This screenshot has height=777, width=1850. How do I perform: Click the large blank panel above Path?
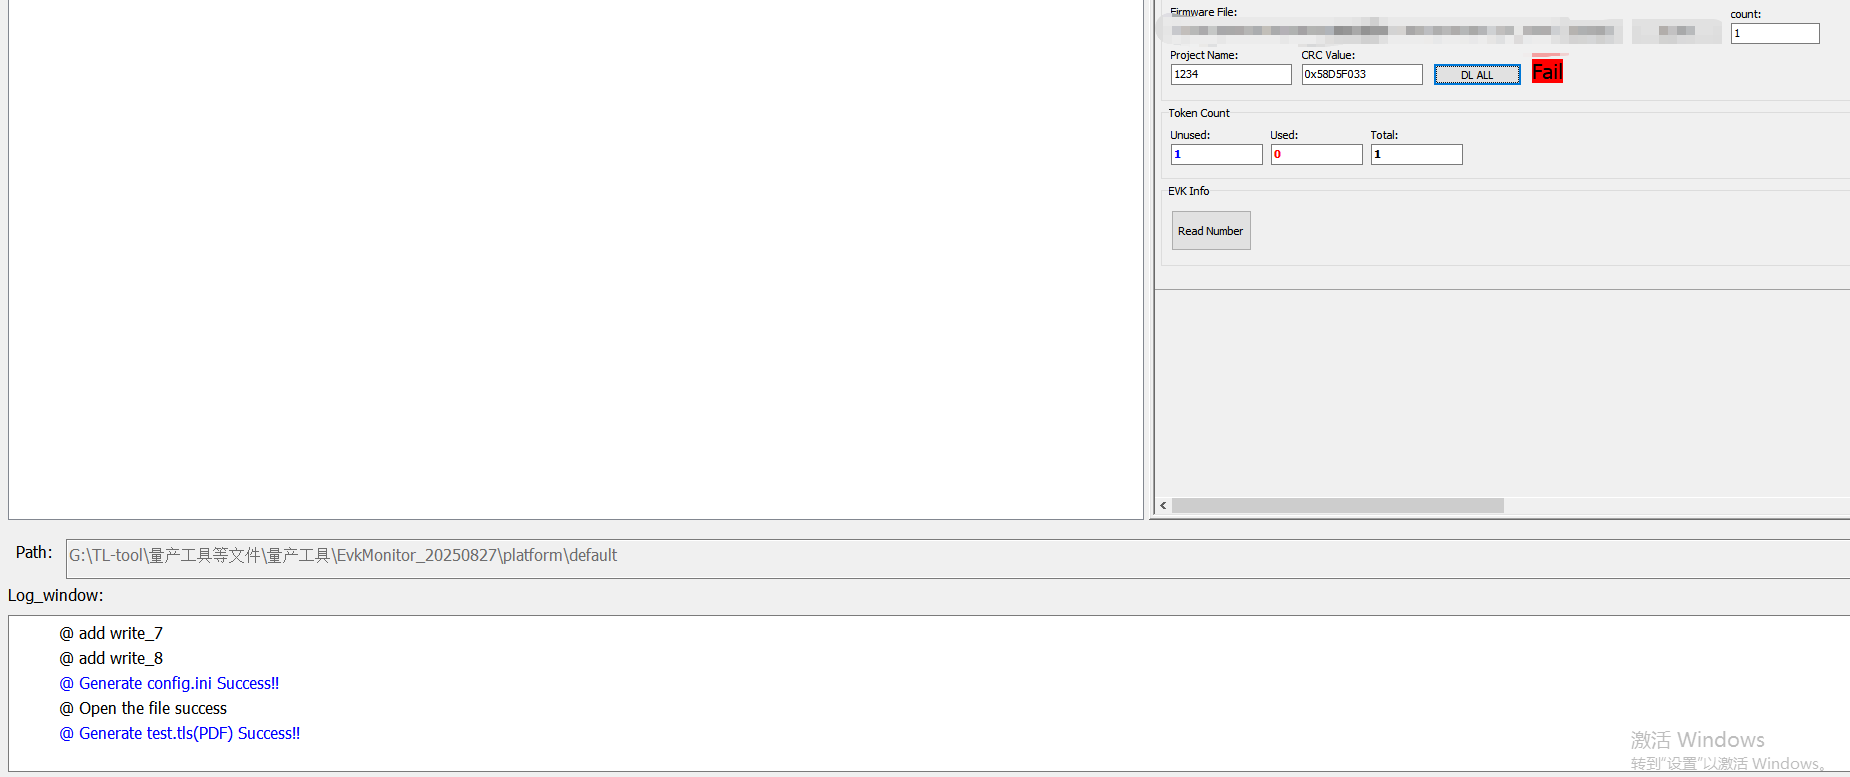pyautogui.click(x=575, y=258)
